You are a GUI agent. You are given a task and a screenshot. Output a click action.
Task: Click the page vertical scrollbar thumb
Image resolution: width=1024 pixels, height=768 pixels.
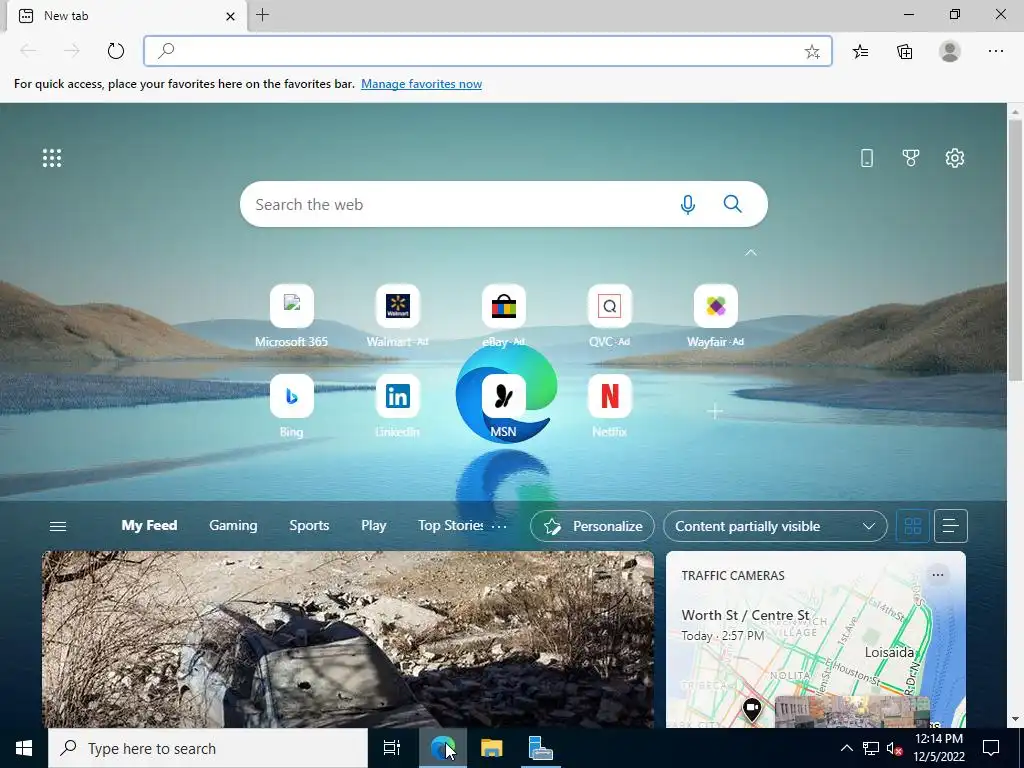pos(1015,249)
